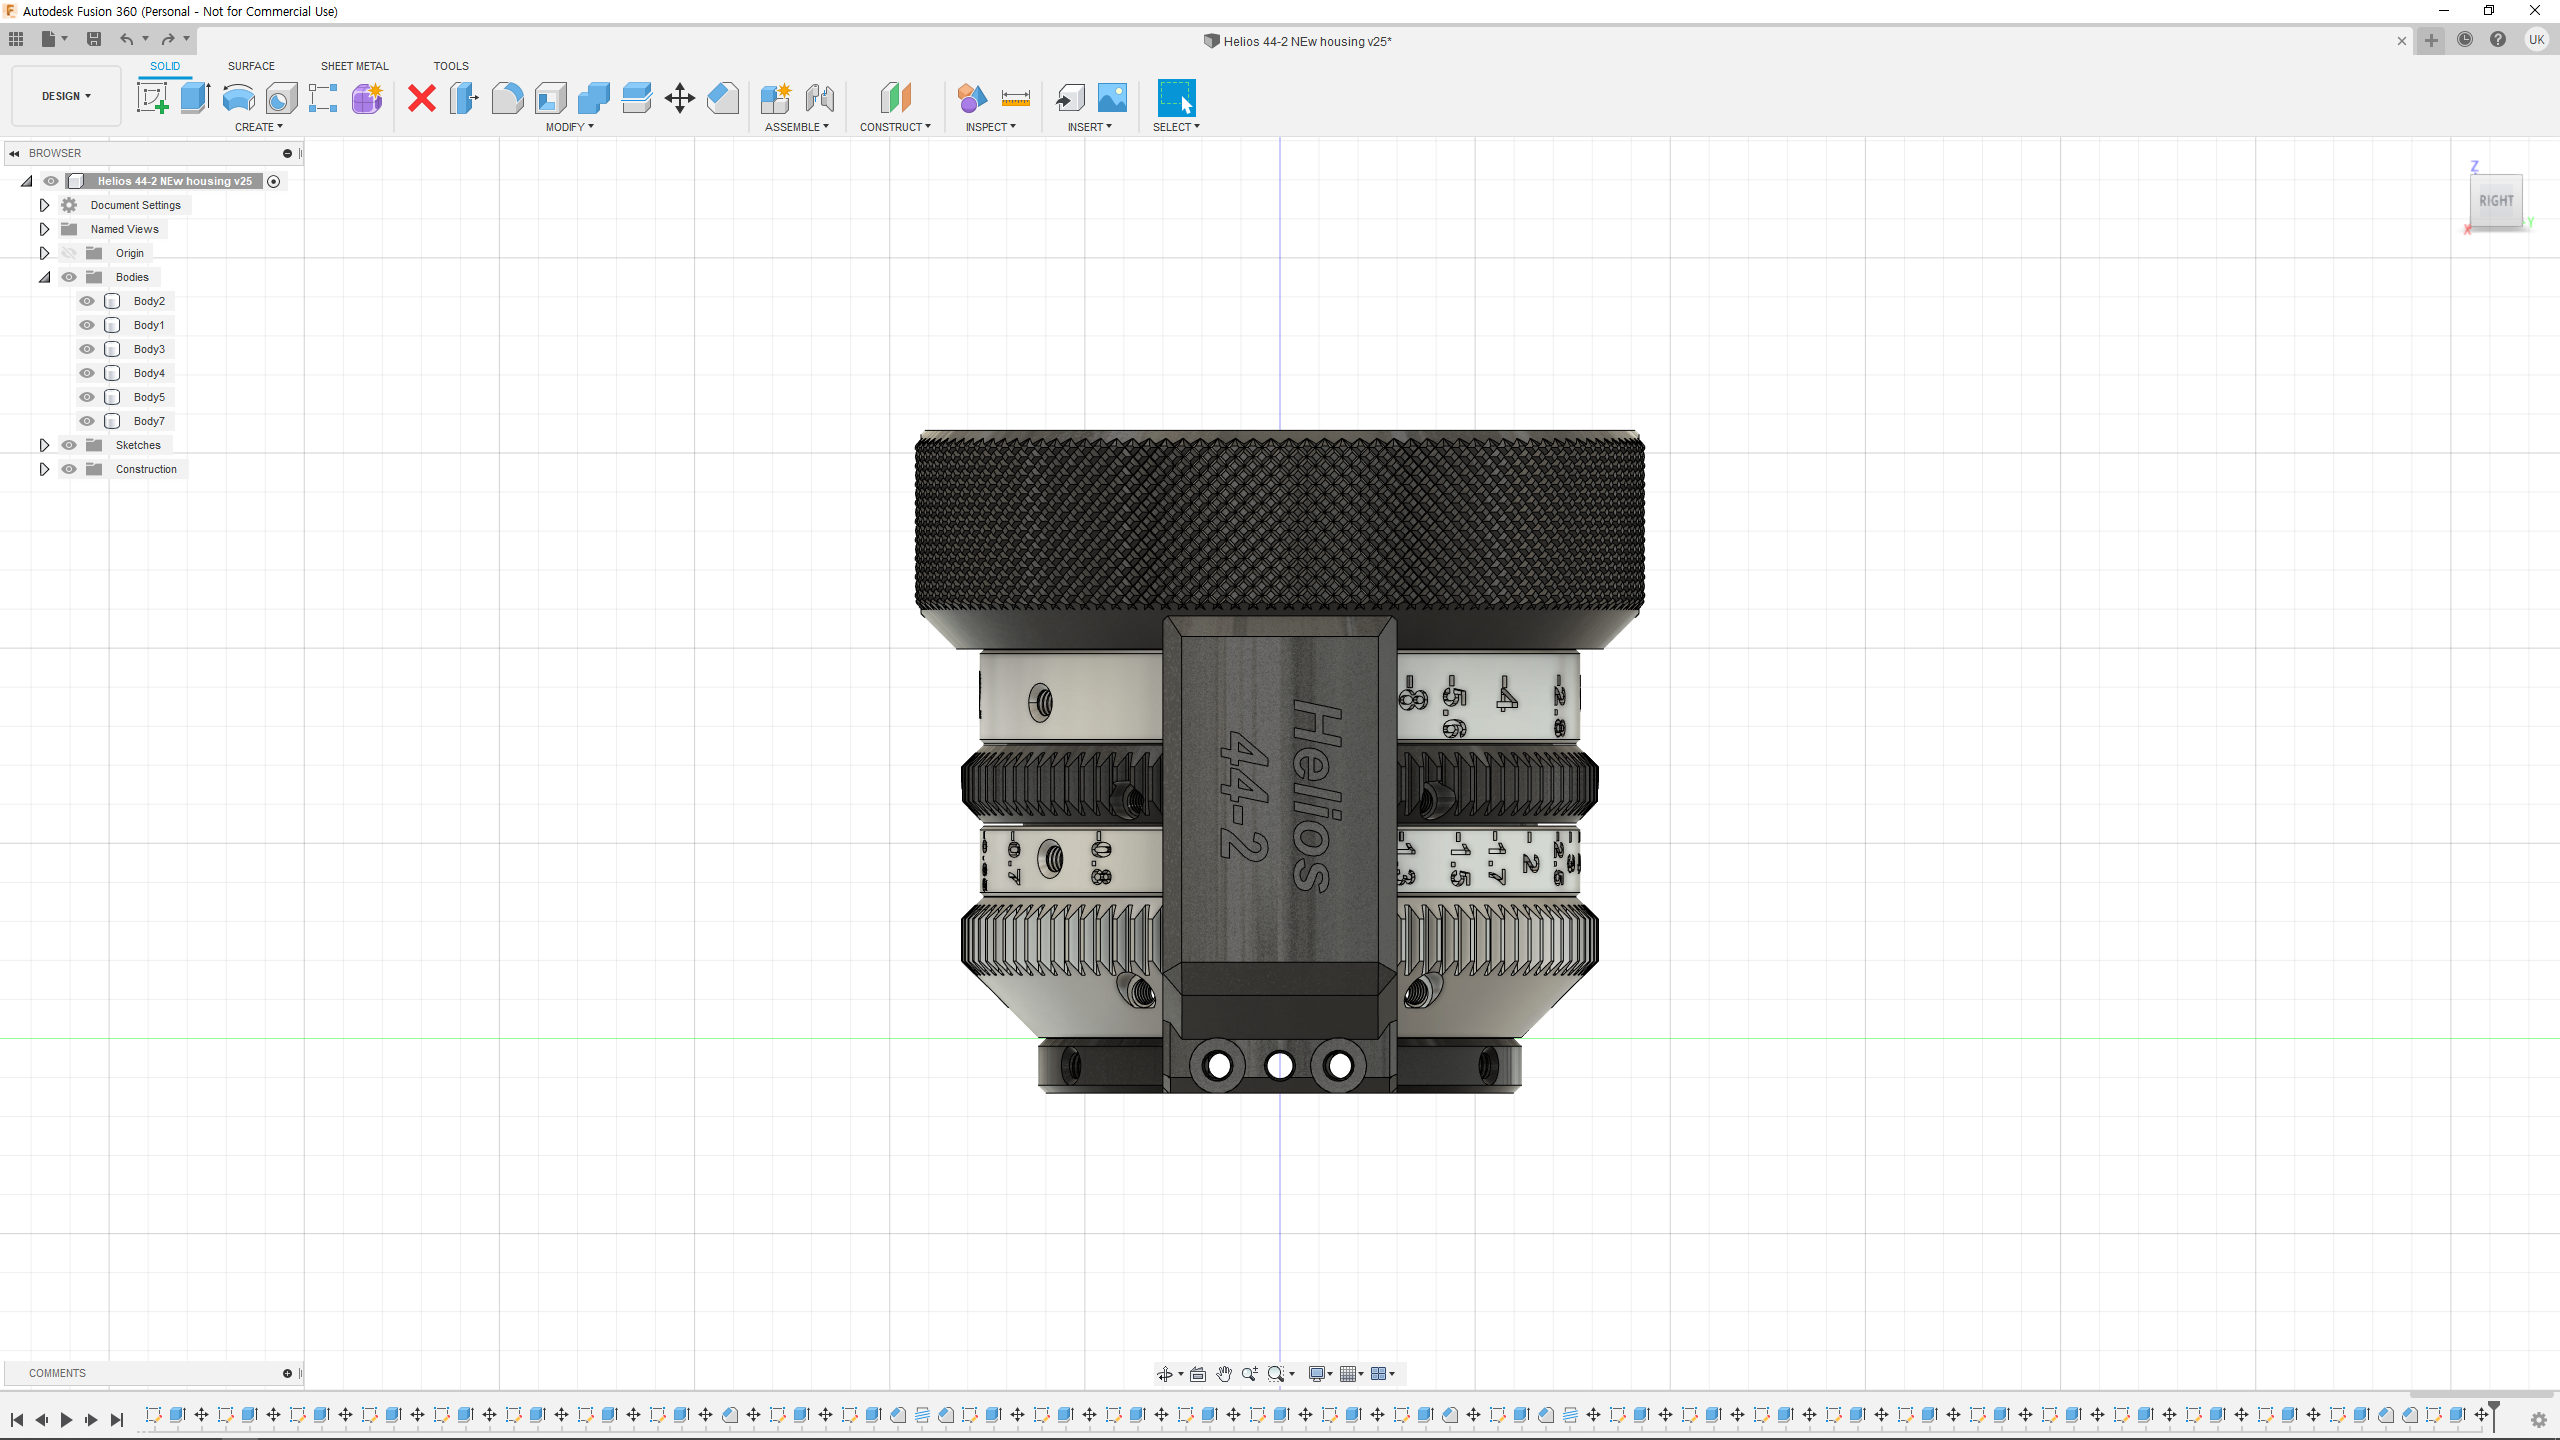Click the Insert Image icon
Image resolution: width=2560 pixels, height=1440 pixels.
point(1112,98)
